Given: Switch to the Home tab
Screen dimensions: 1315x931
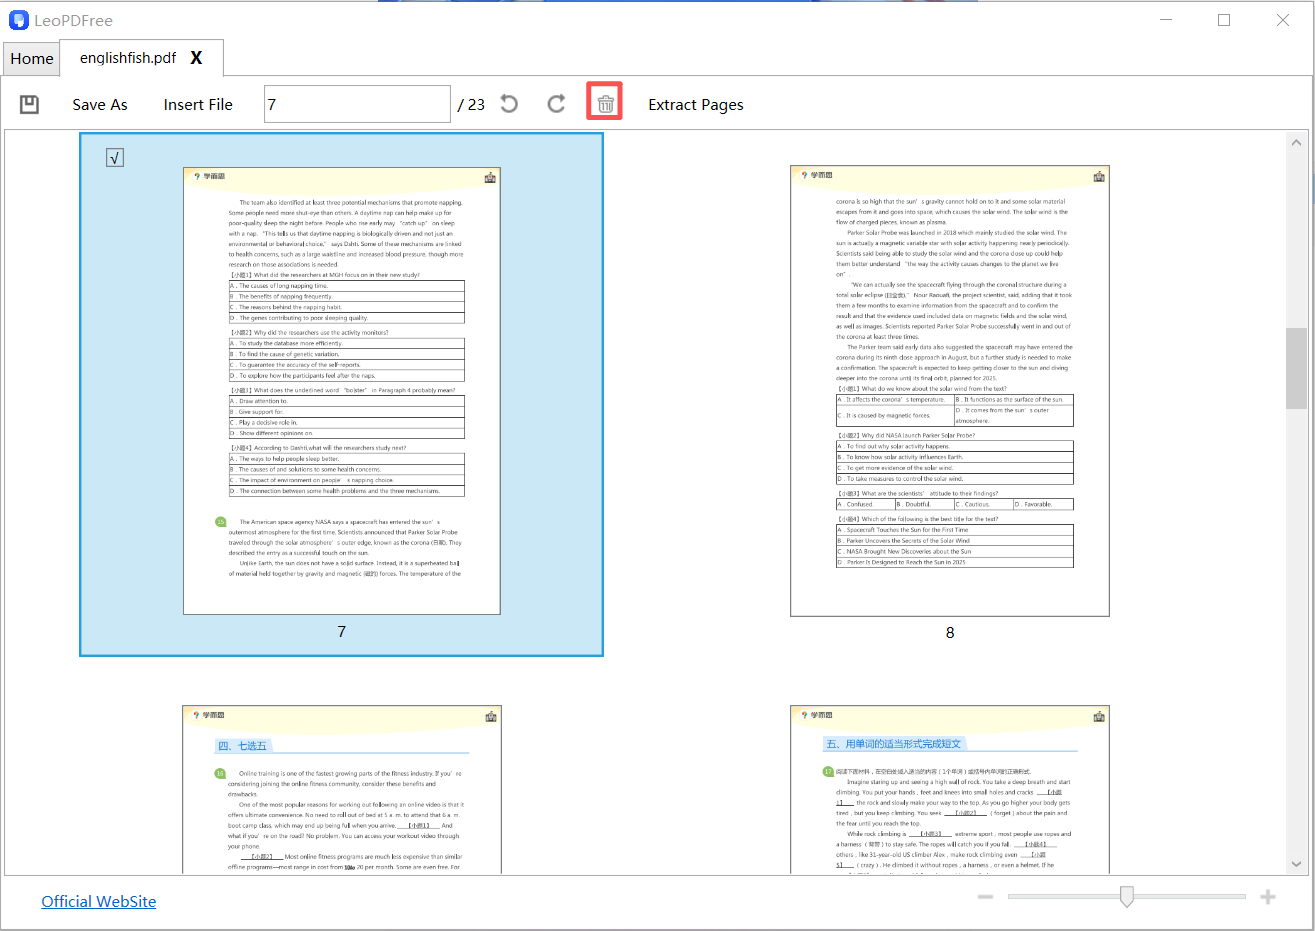Looking at the screenshot, I should pyautogui.click(x=31, y=58).
